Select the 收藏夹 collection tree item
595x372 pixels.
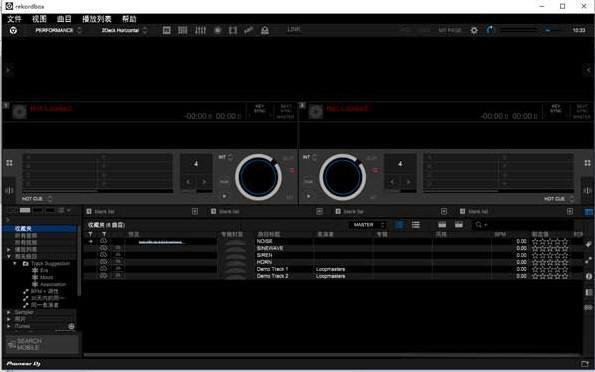(39, 229)
